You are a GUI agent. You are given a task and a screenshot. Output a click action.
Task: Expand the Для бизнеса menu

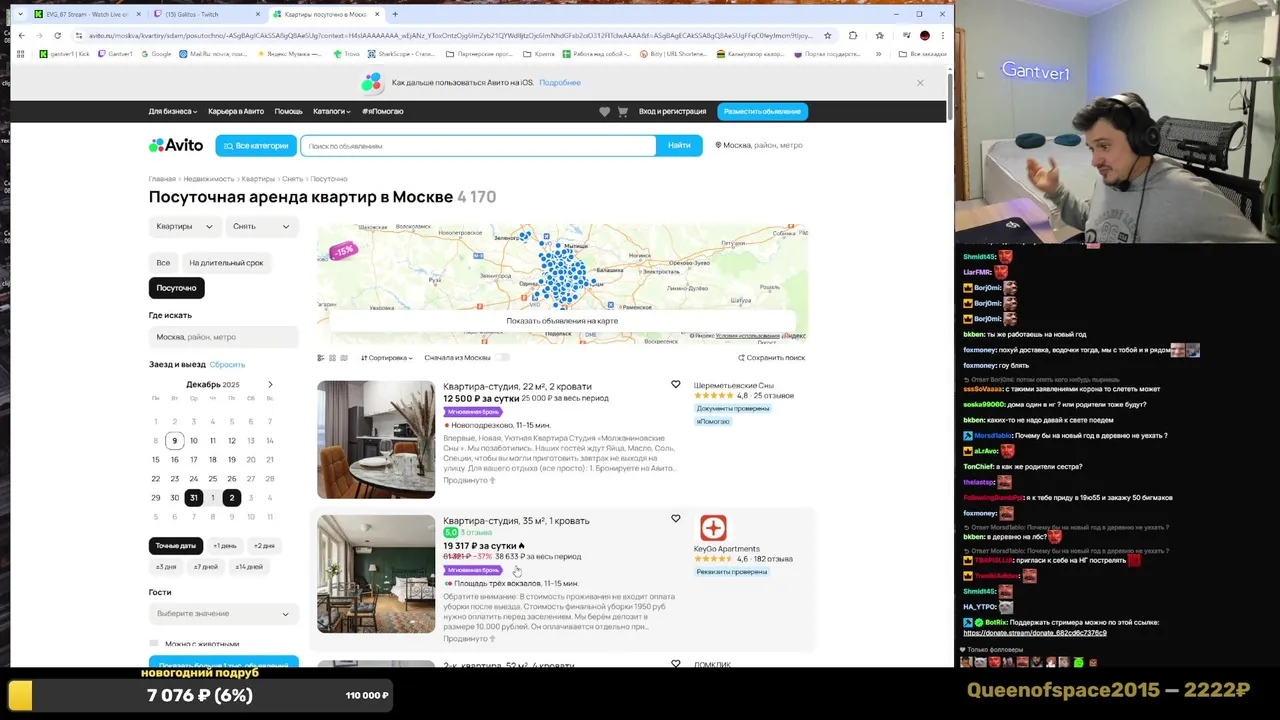(173, 111)
